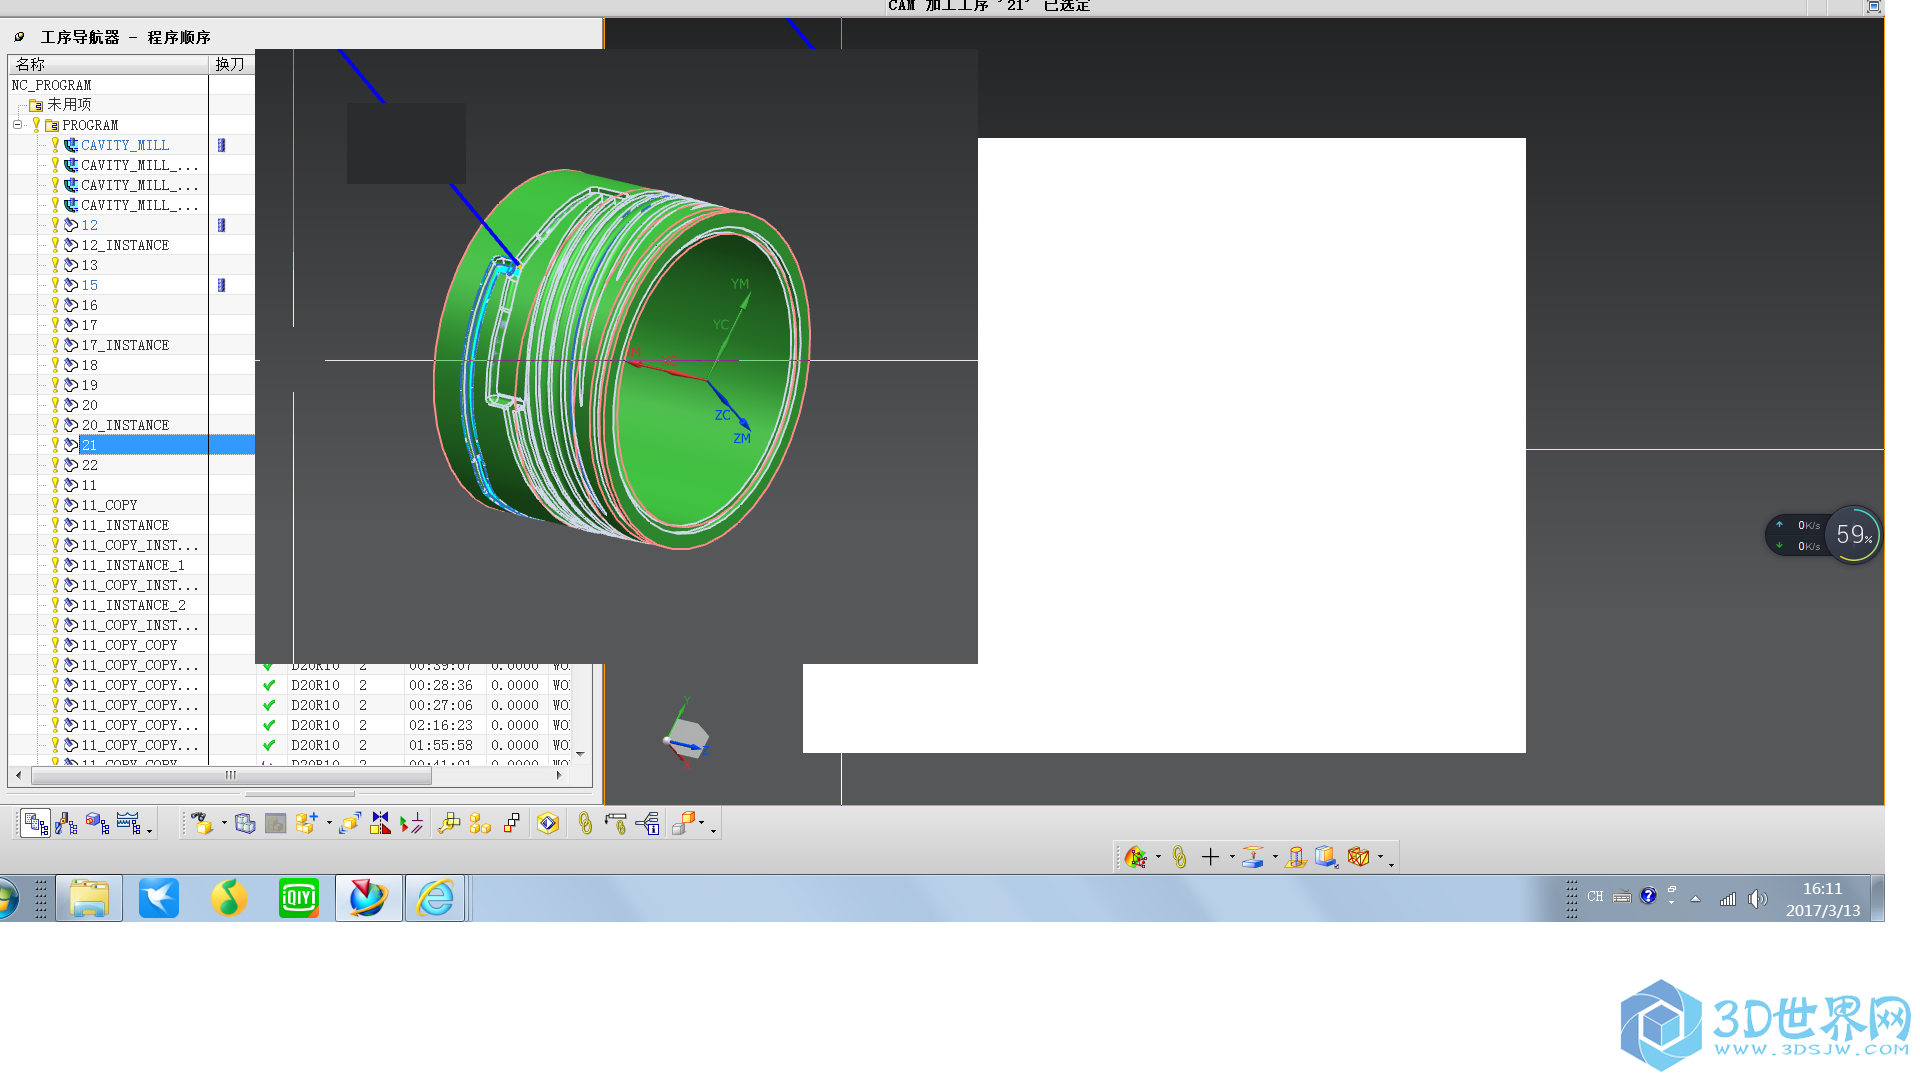
Task: Click the 名称 column header
Action: (x=108, y=64)
